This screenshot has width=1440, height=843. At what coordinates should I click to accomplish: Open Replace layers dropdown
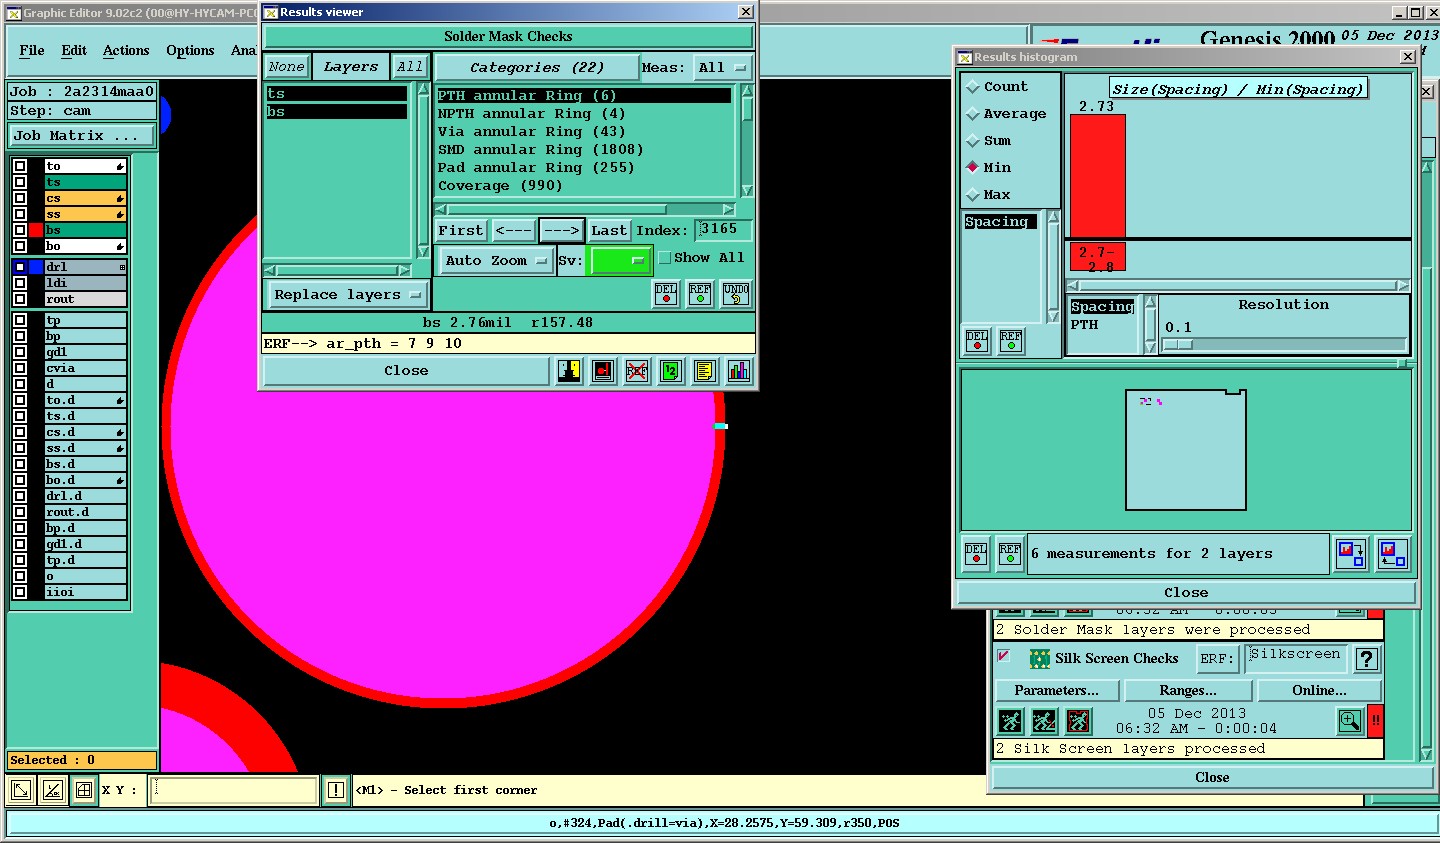(347, 295)
